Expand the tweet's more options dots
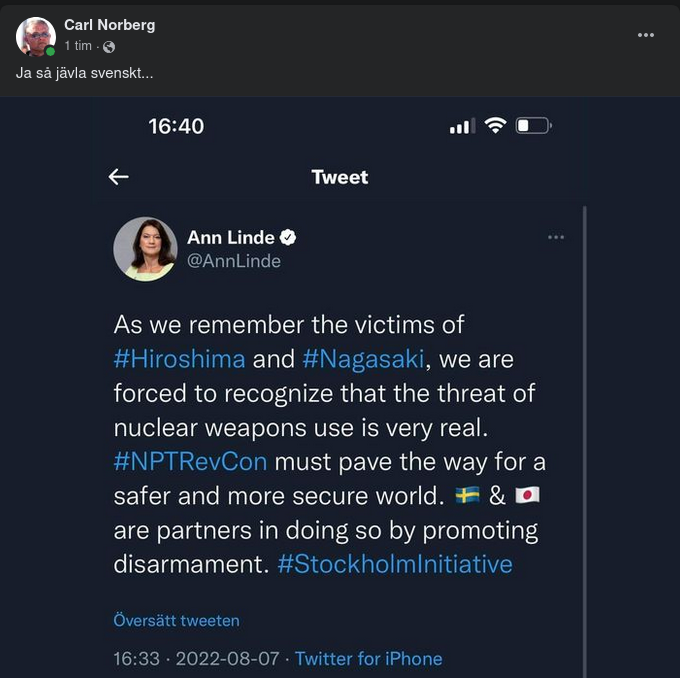This screenshot has width=680, height=678. tap(556, 238)
